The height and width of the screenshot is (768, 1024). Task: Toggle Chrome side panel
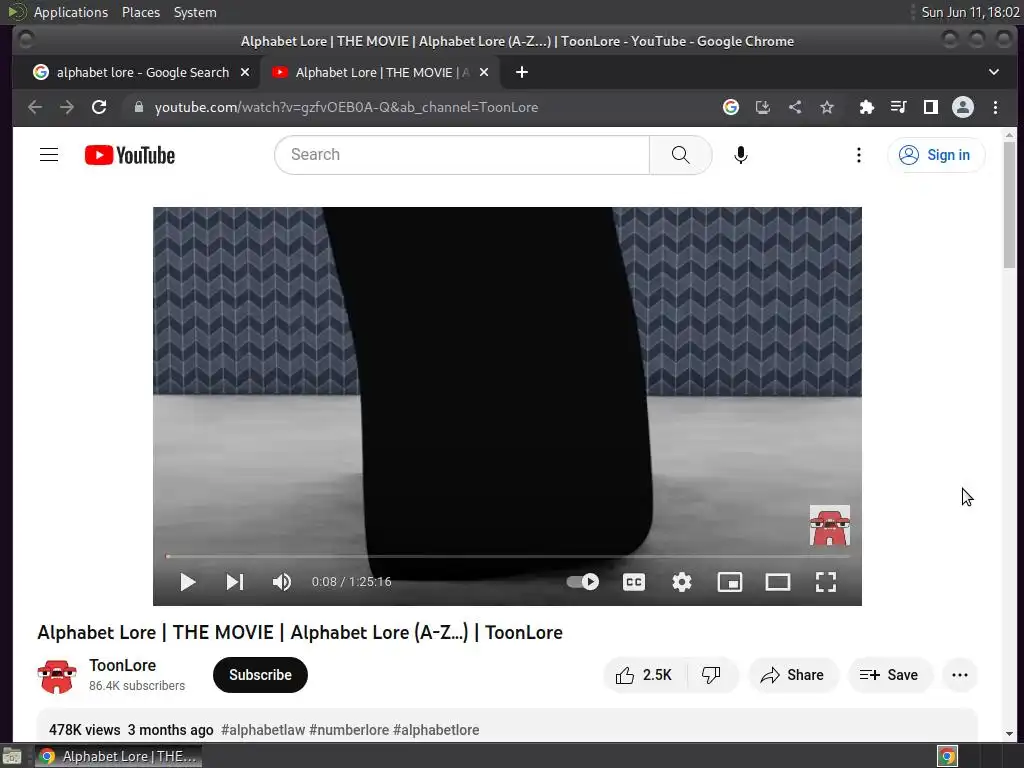tap(931, 107)
